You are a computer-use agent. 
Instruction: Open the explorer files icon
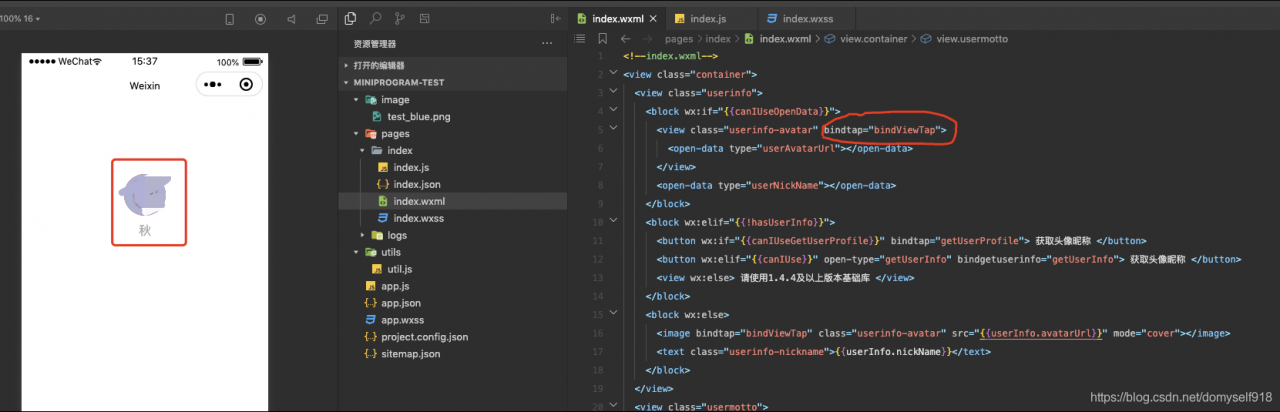click(x=350, y=19)
